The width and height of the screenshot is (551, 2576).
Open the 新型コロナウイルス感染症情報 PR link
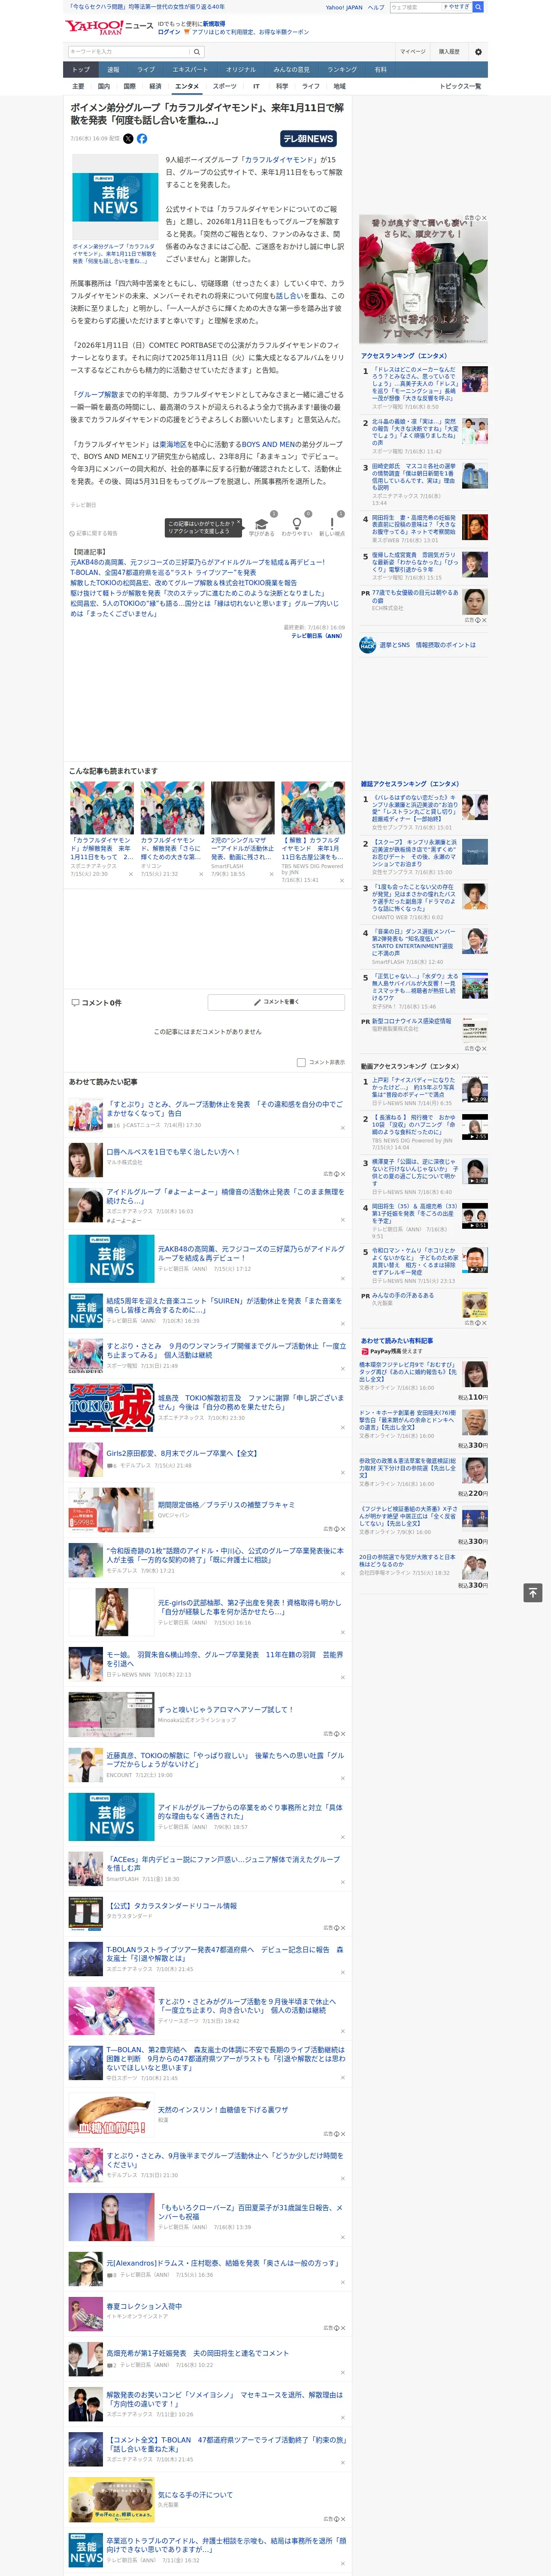[x=411, y=1021]
